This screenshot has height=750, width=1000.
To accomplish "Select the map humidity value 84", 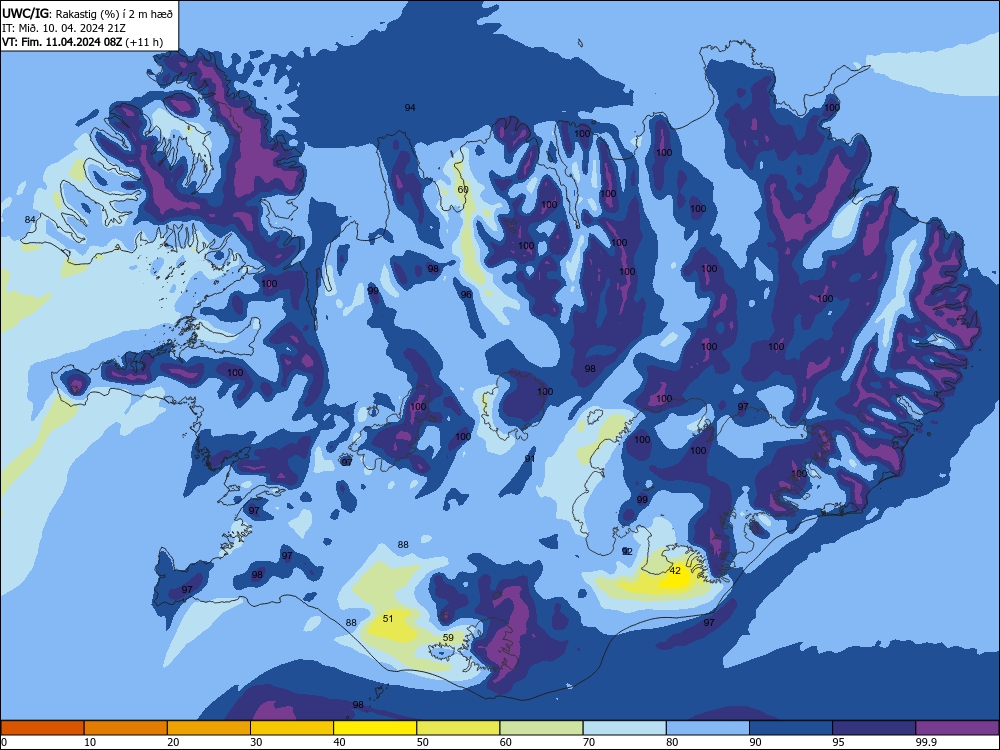I will 30,219.
